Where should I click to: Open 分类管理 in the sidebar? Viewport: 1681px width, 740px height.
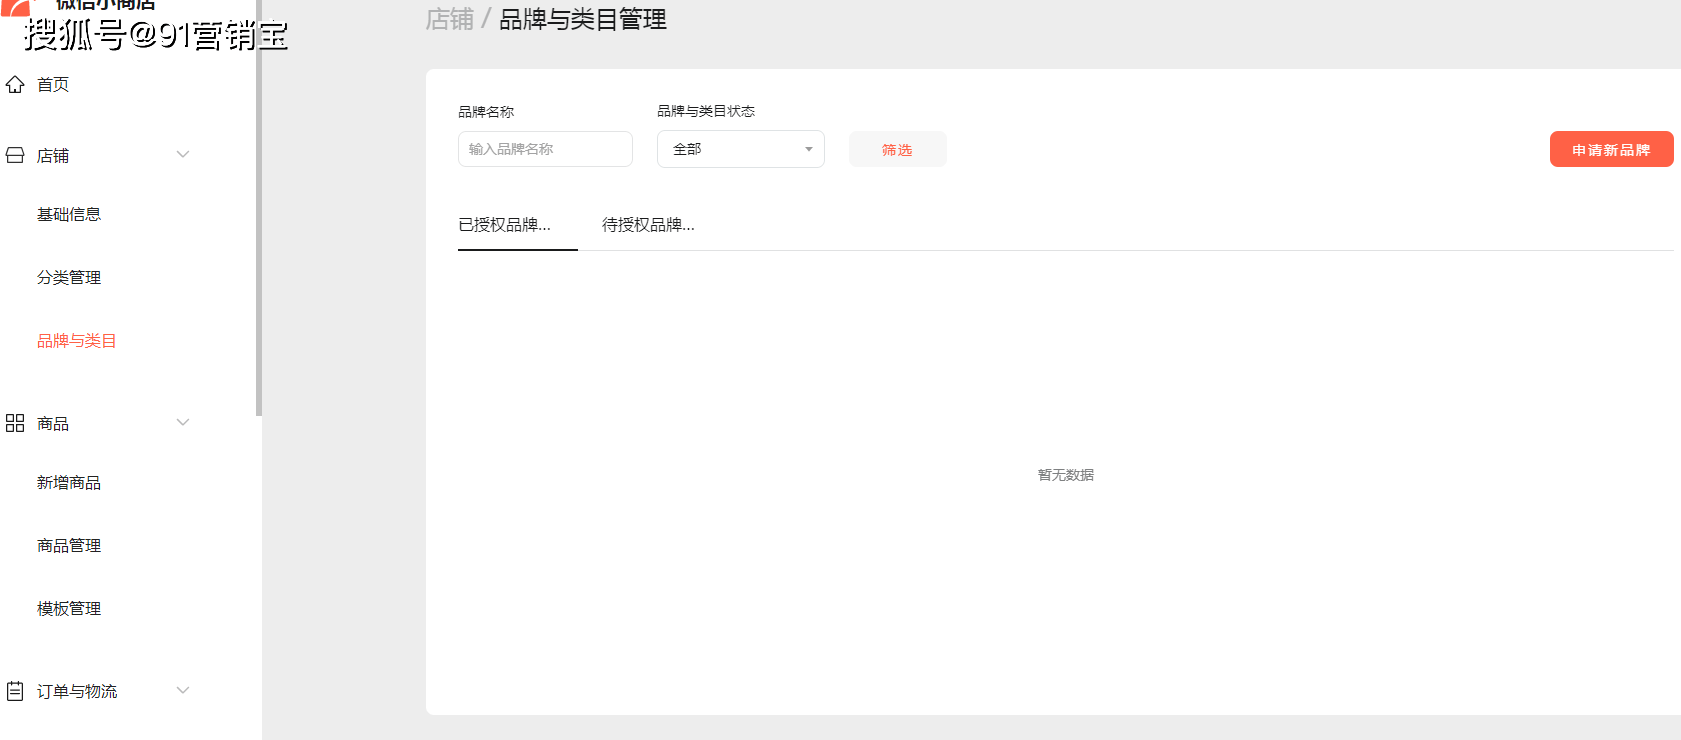69,277
